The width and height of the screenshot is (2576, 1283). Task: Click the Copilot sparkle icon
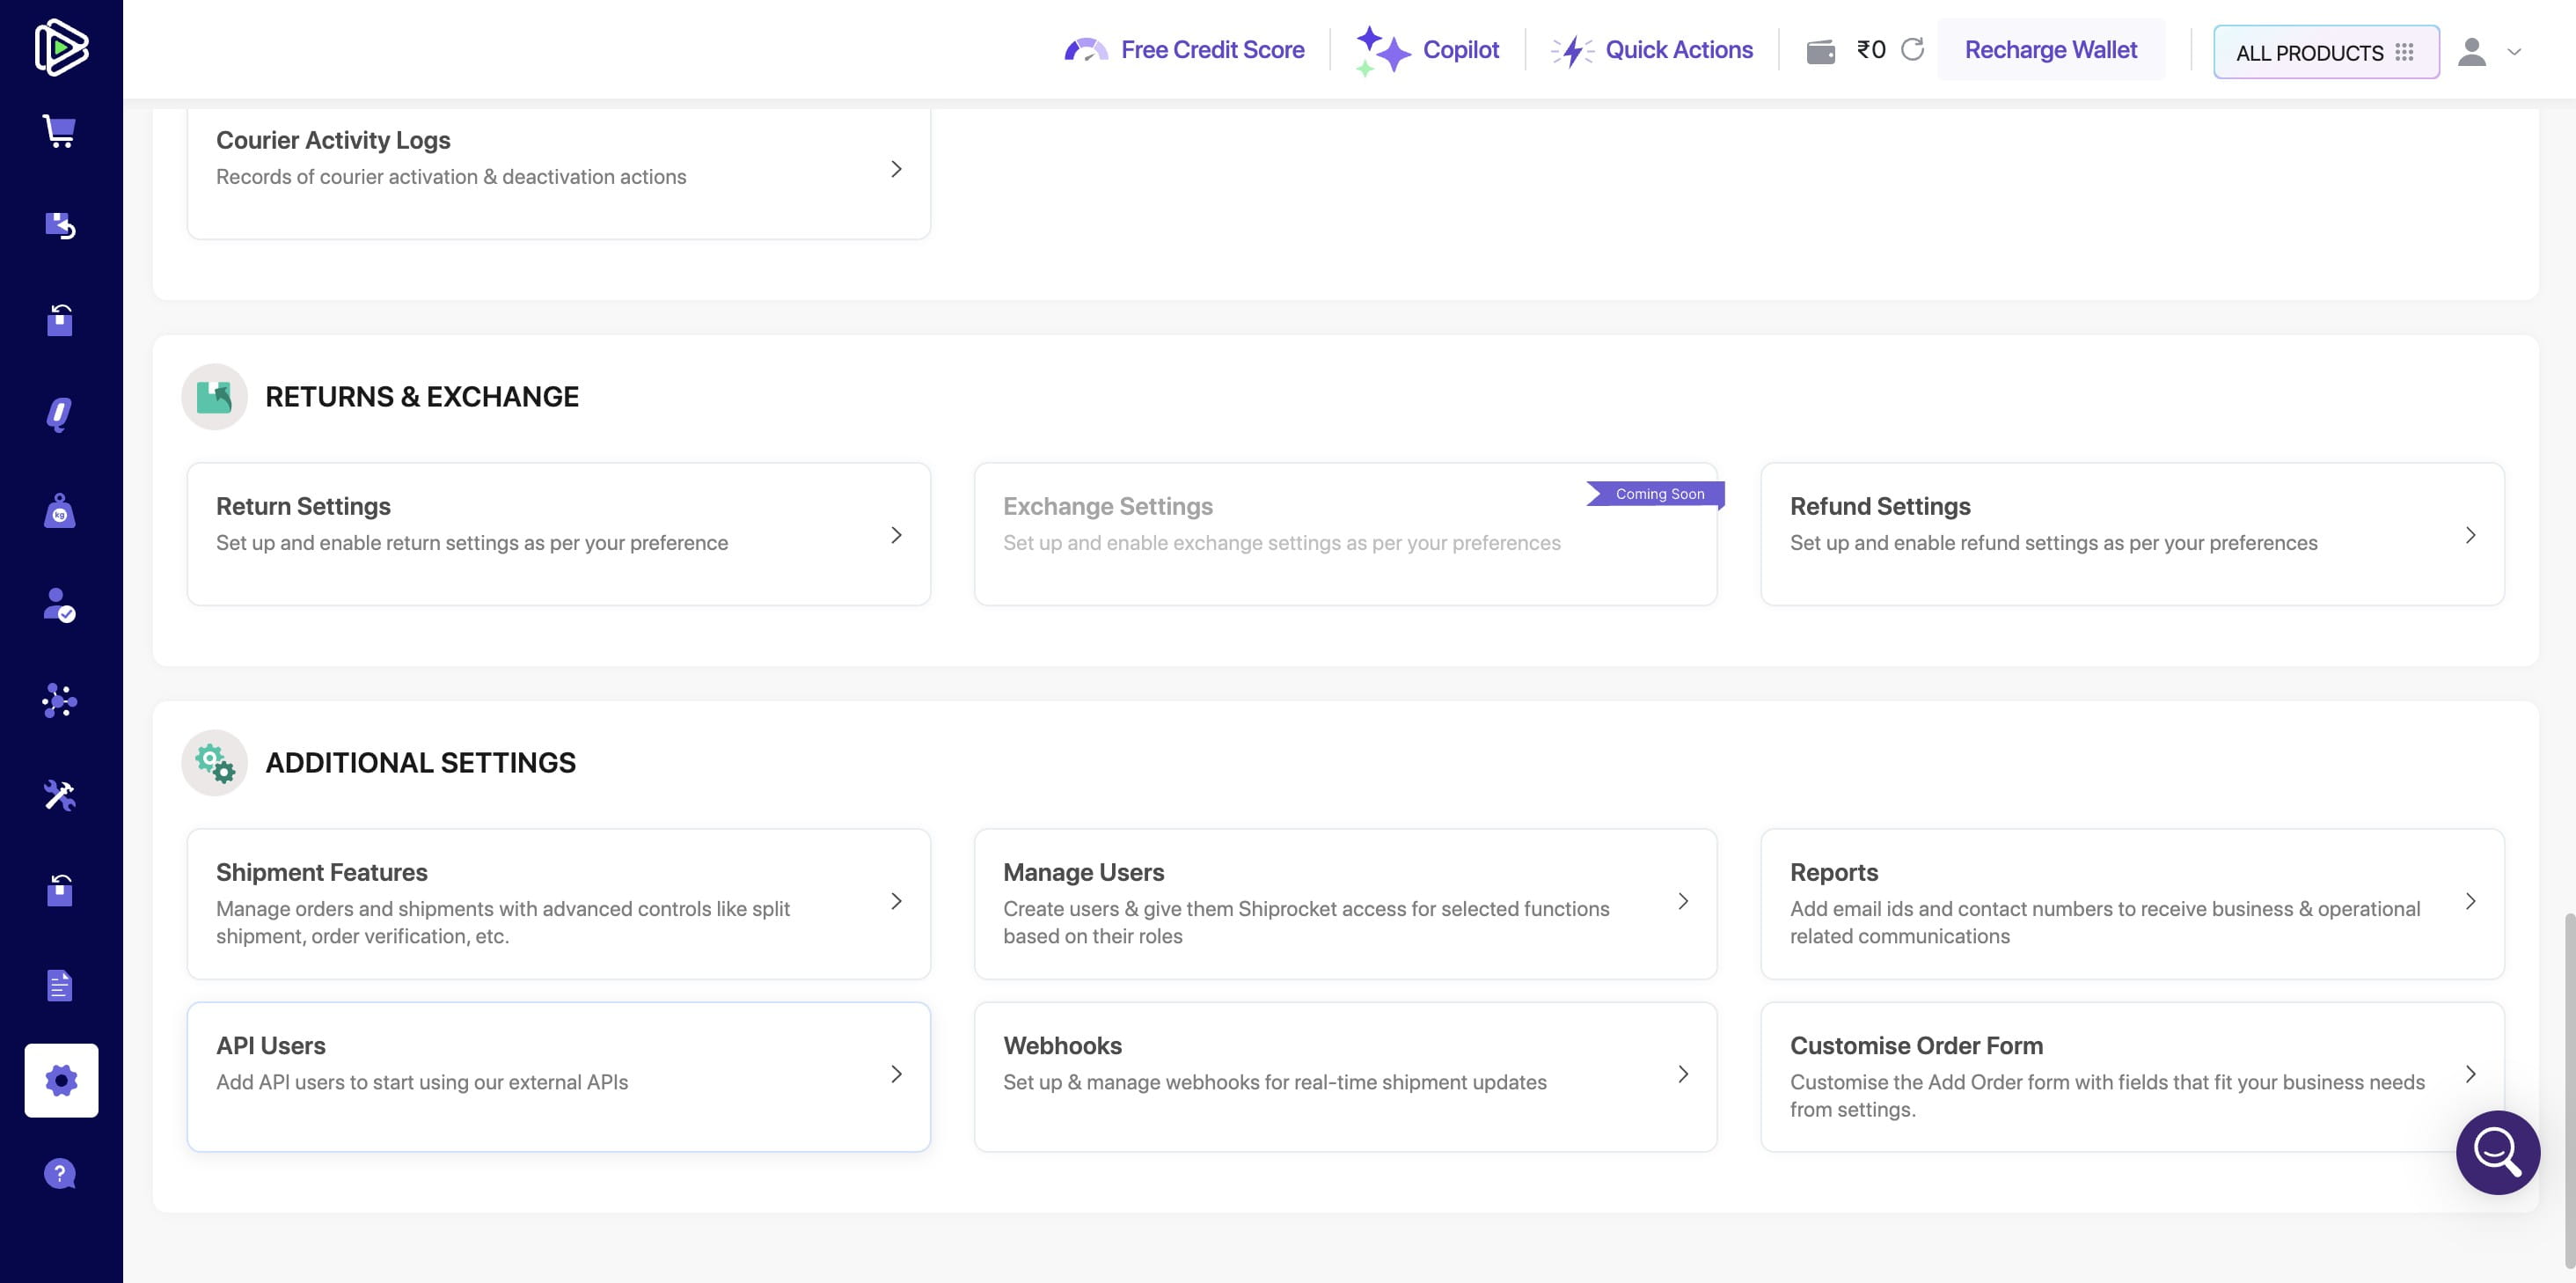tap(1383, 49)
